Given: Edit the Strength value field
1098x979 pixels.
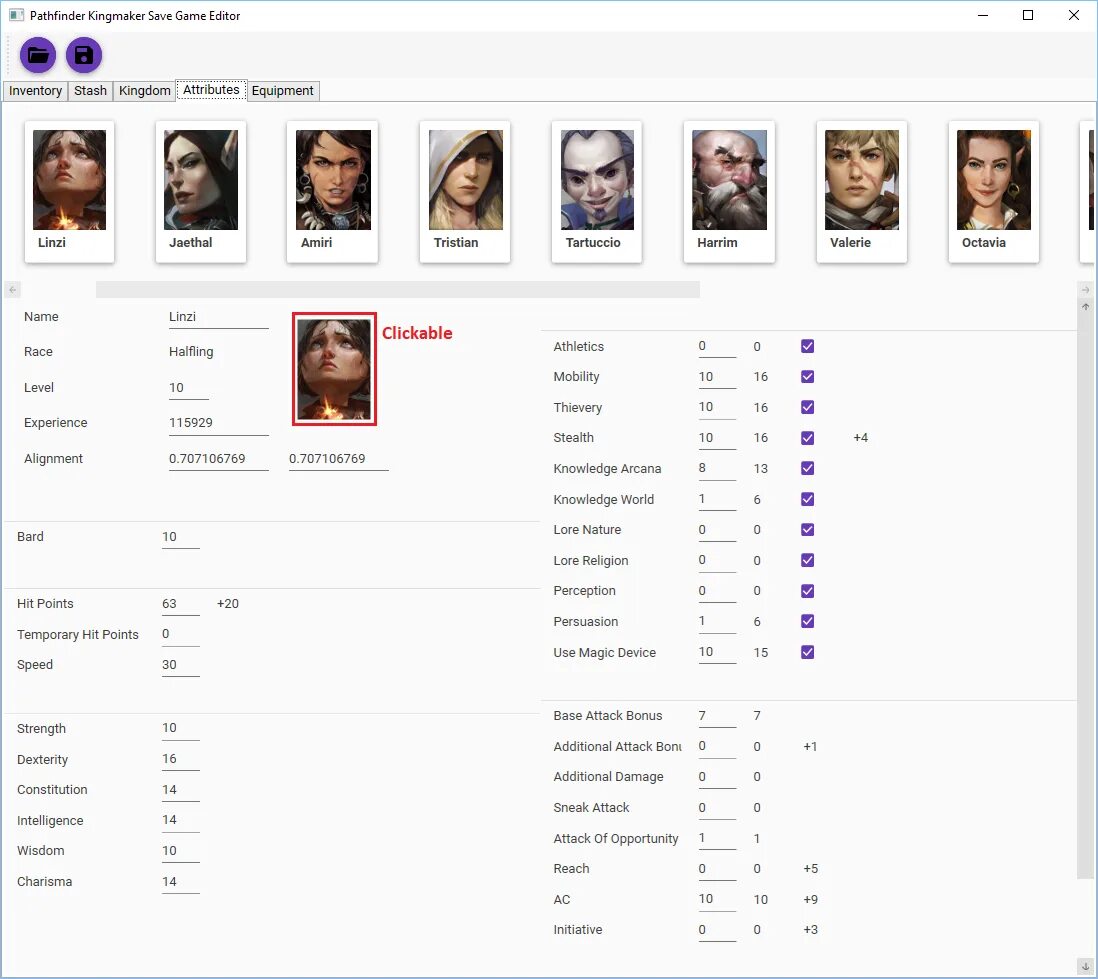Looking at the screenshot, I should (x=181, y=728).
